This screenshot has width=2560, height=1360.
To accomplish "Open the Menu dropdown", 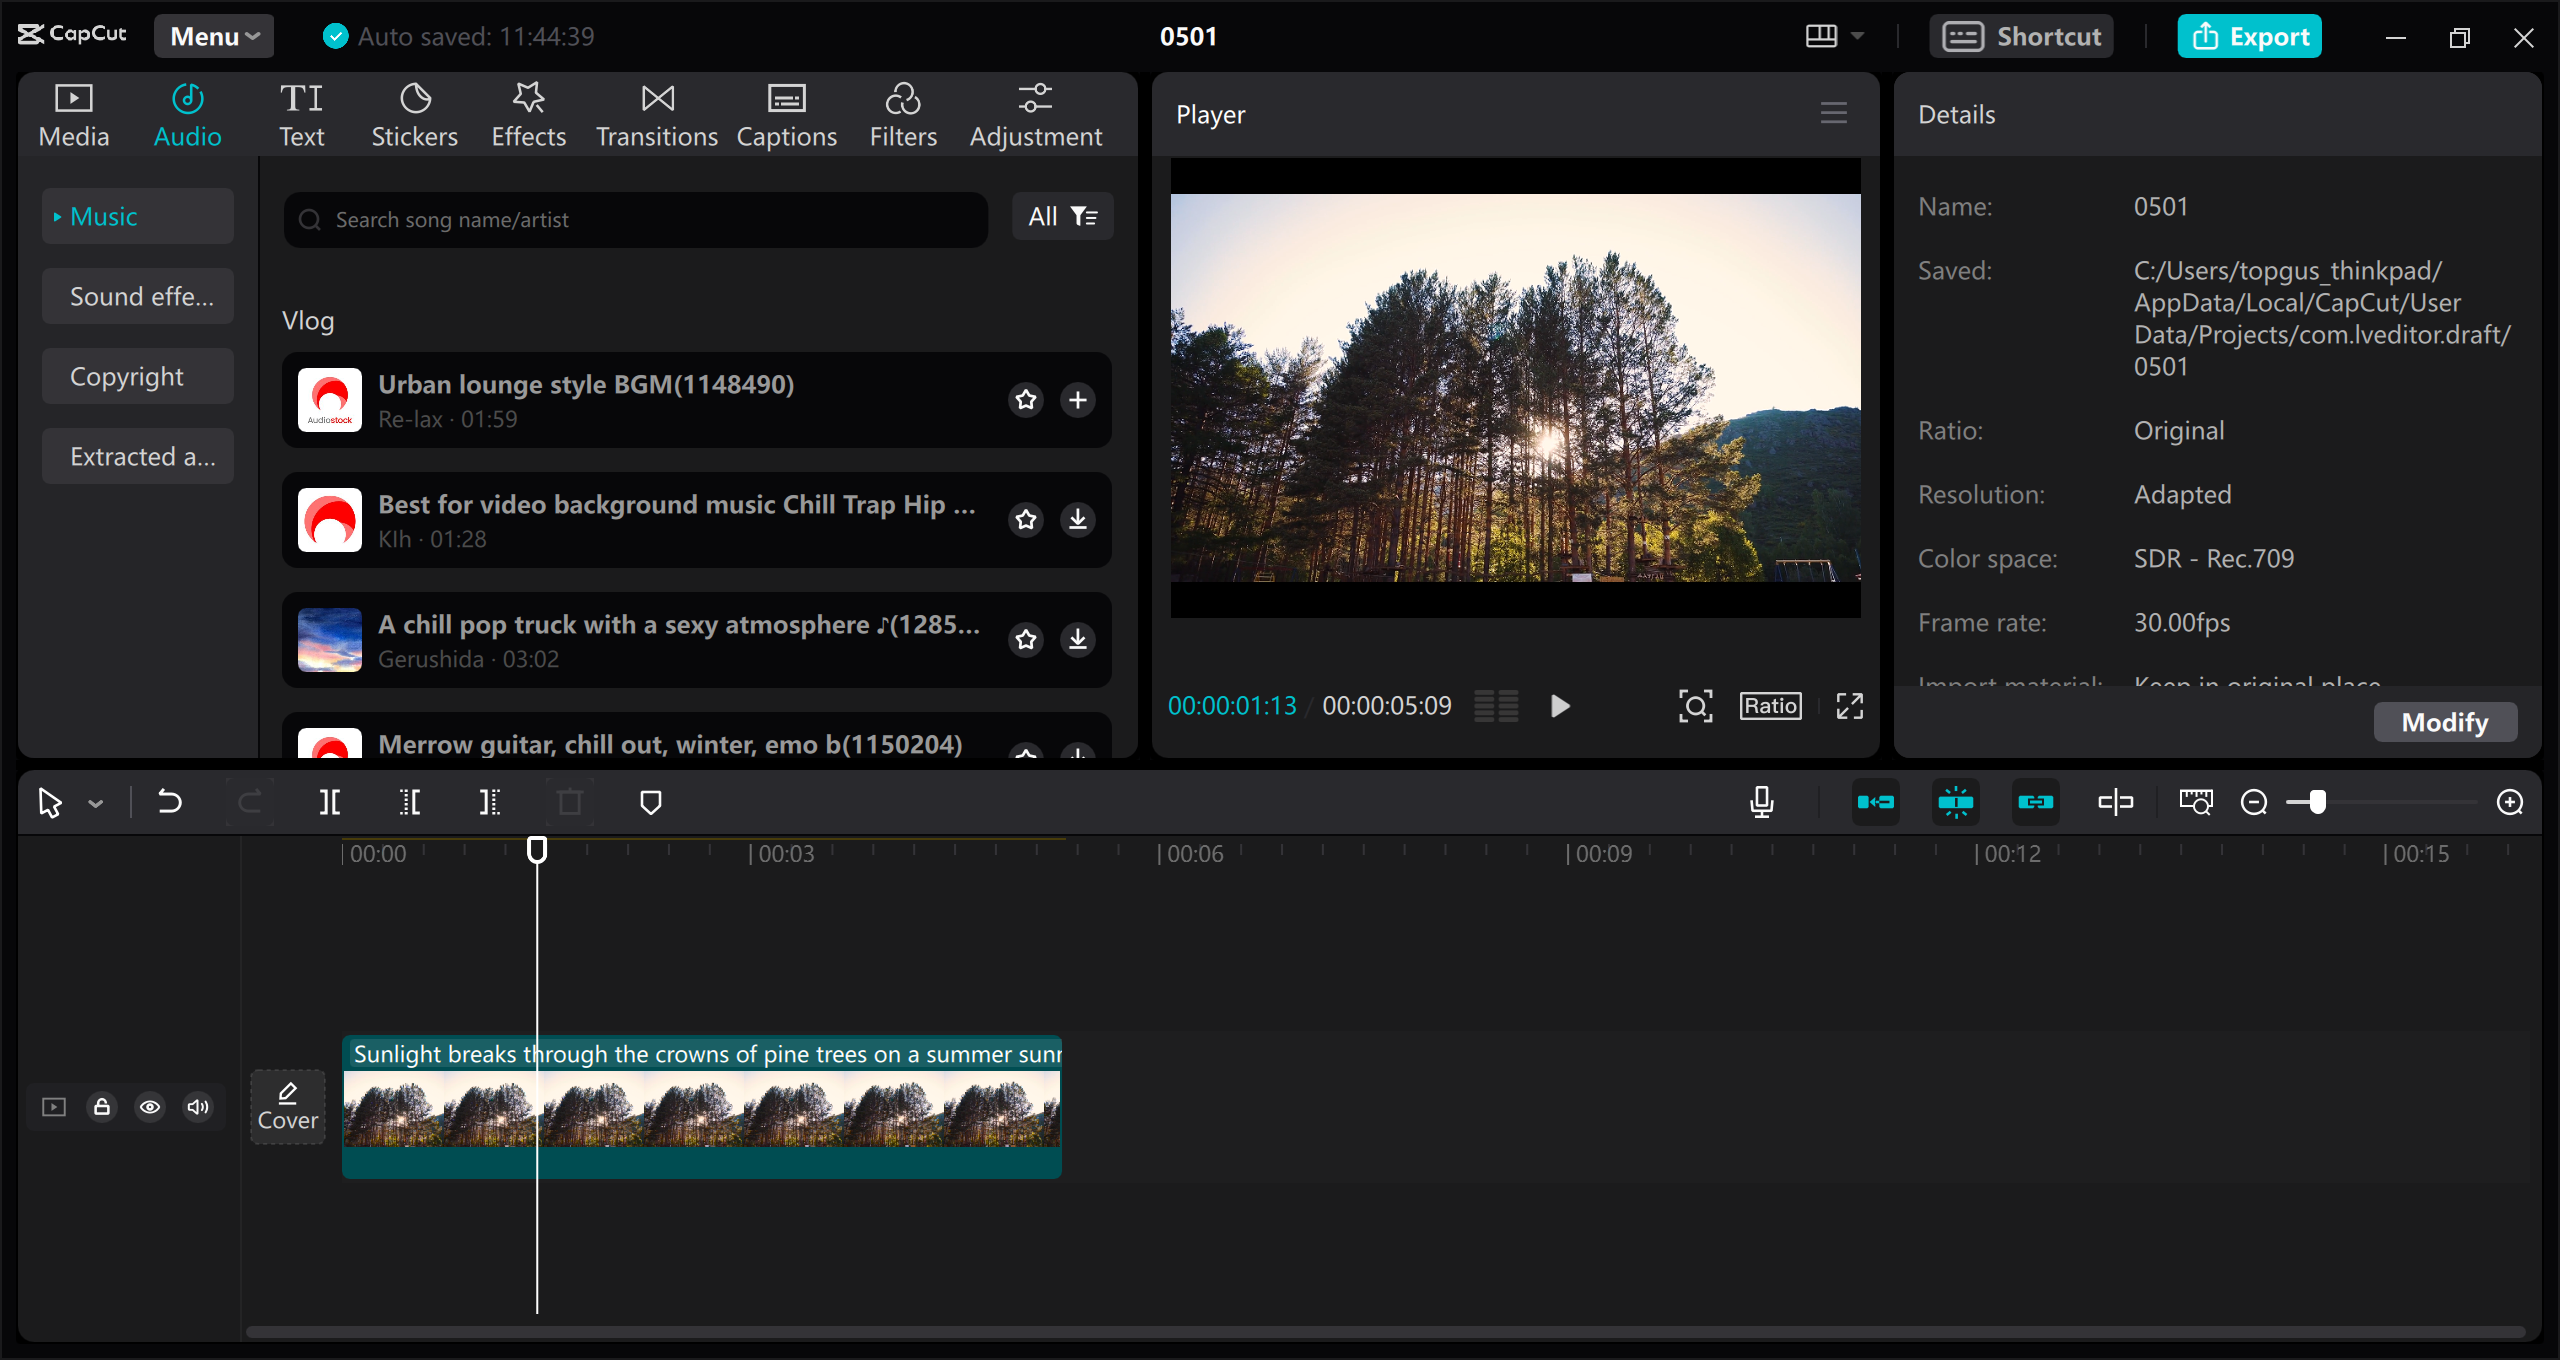I will pos(213,36).
